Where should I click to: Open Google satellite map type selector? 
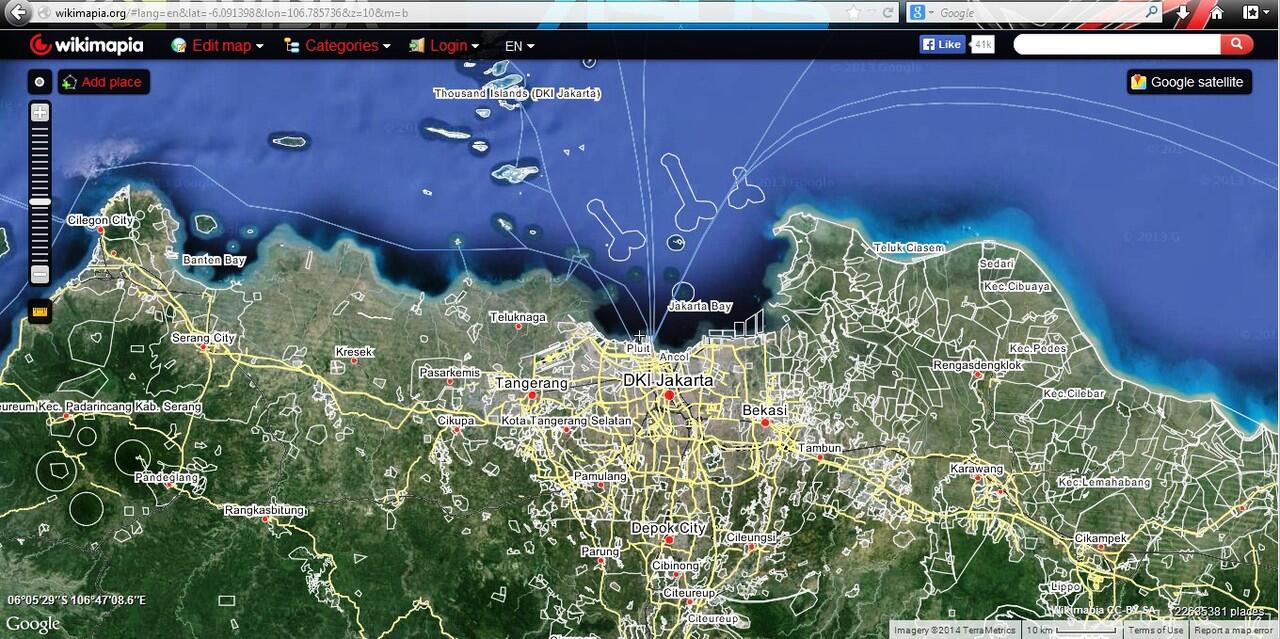click(1189, 82)
